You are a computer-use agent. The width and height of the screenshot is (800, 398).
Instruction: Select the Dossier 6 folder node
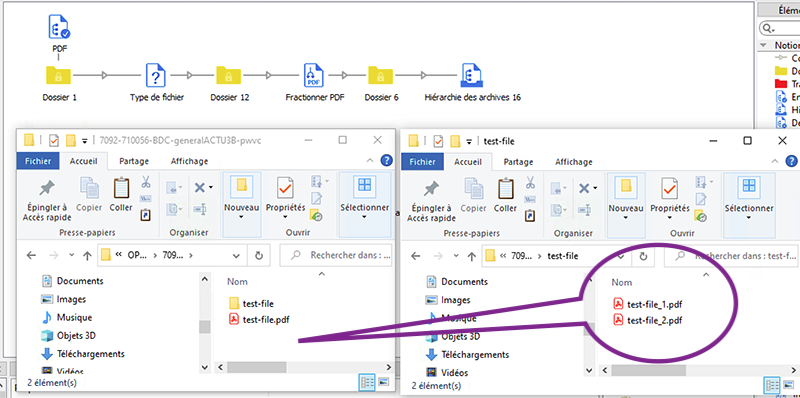tap(381, 76)
